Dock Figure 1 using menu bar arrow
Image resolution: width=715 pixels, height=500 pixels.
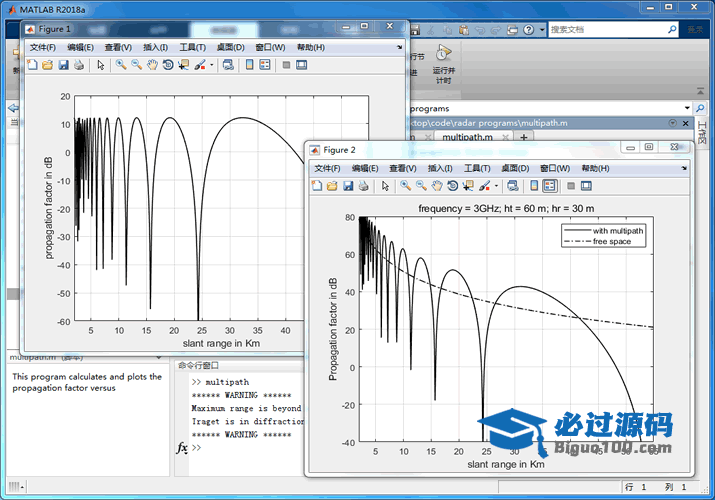[x=399, y=47]
